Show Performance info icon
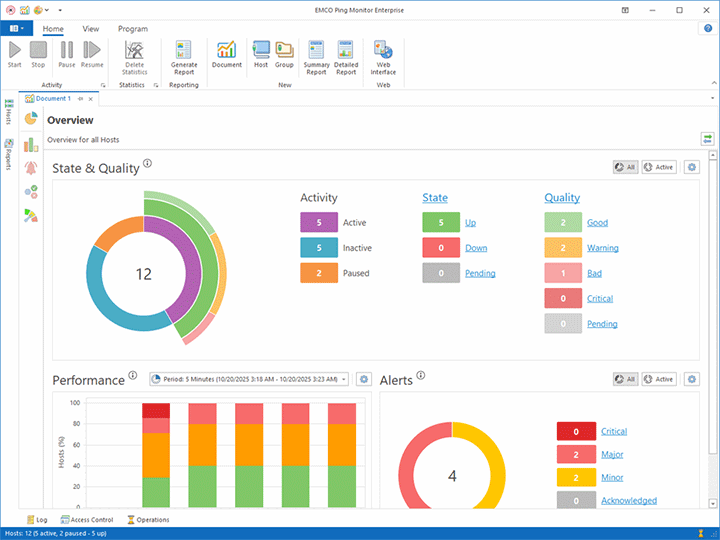This screenshot has width=720, height=540. coord(132,375)
